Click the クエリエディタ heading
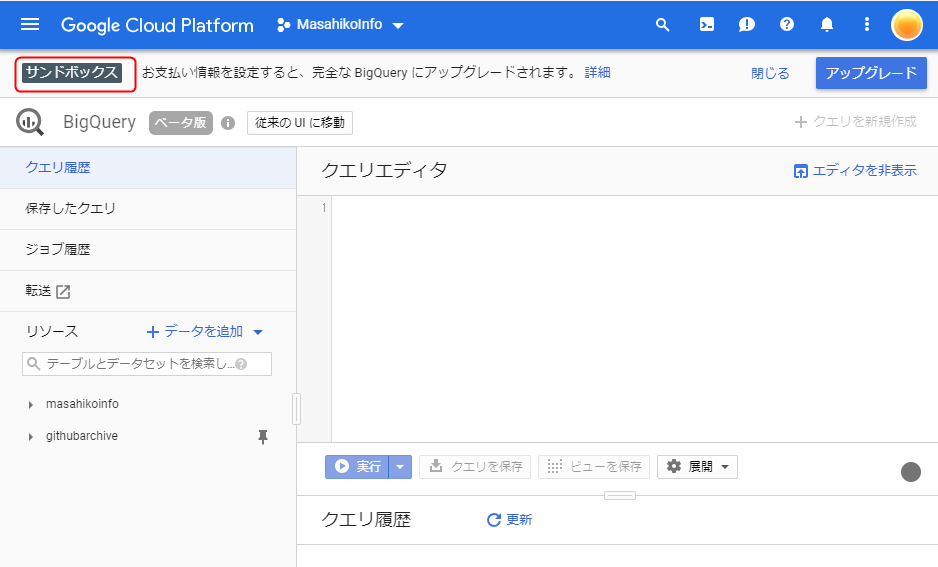The height and width of the screenshot is (567, 938). click(x=384, y=170)
